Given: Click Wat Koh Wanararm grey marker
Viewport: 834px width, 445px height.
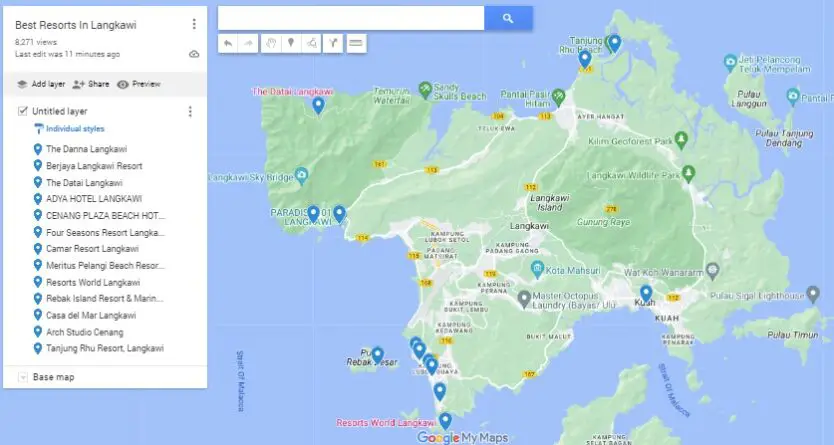Looking at the screenshot, I should point(713,270).
